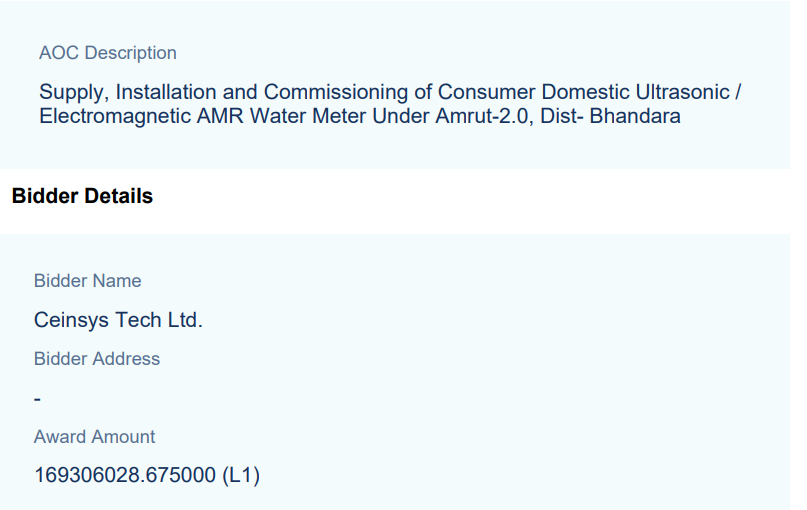Click the Bidder Details section heading

click(x=82, y=196)
